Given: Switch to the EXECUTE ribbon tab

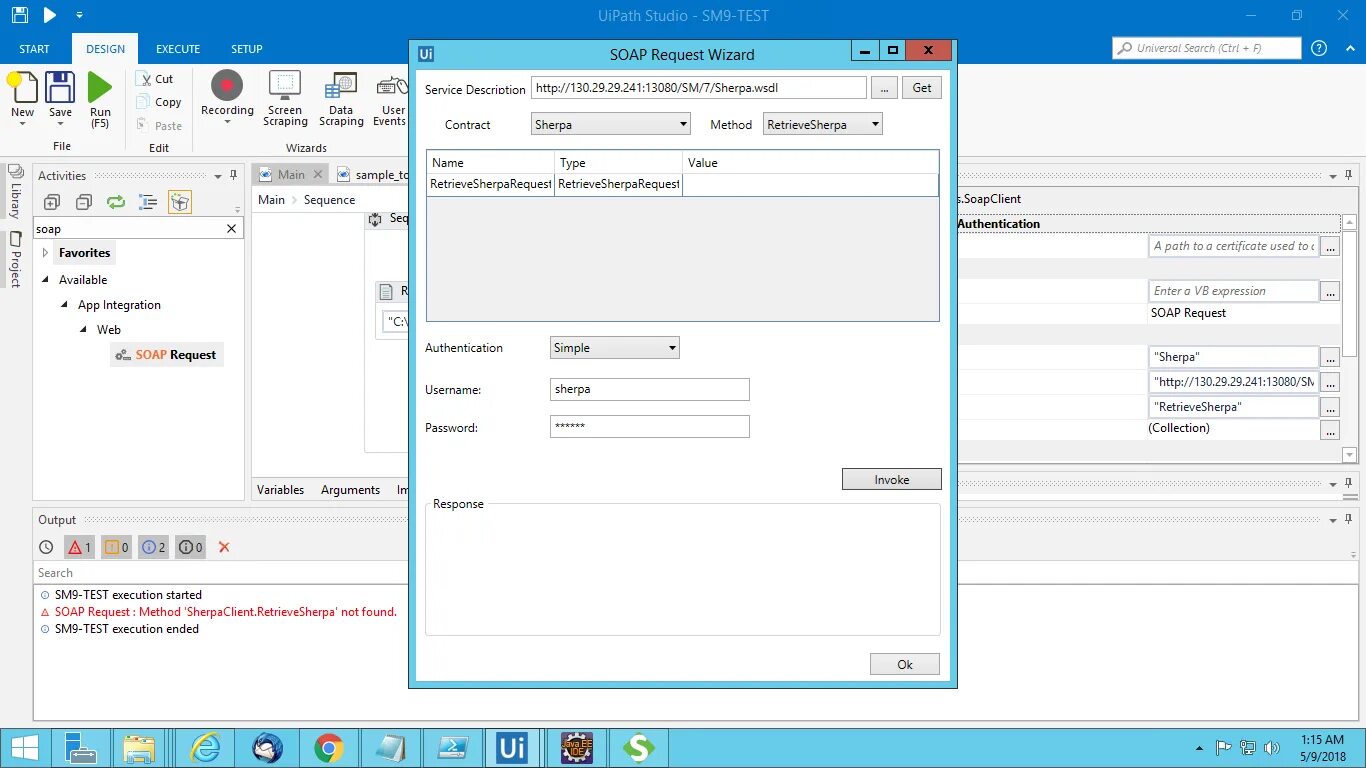Looking at the screenshot, I should click(178, 49).
